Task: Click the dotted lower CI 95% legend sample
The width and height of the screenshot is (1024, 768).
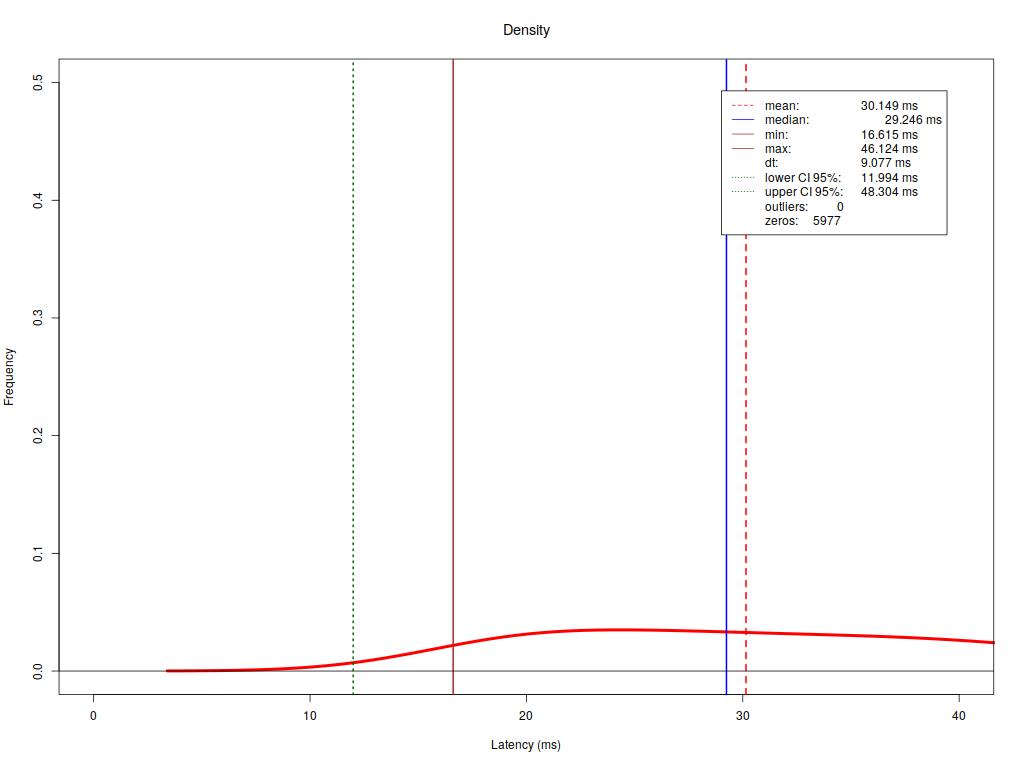Action: click(x=741, y=177)
